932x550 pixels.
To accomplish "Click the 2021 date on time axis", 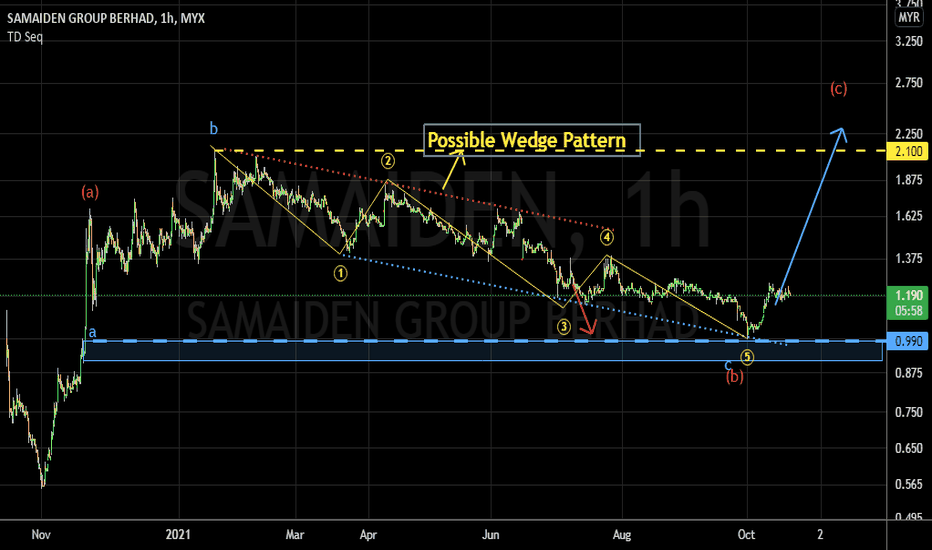I will click(178, 535).
